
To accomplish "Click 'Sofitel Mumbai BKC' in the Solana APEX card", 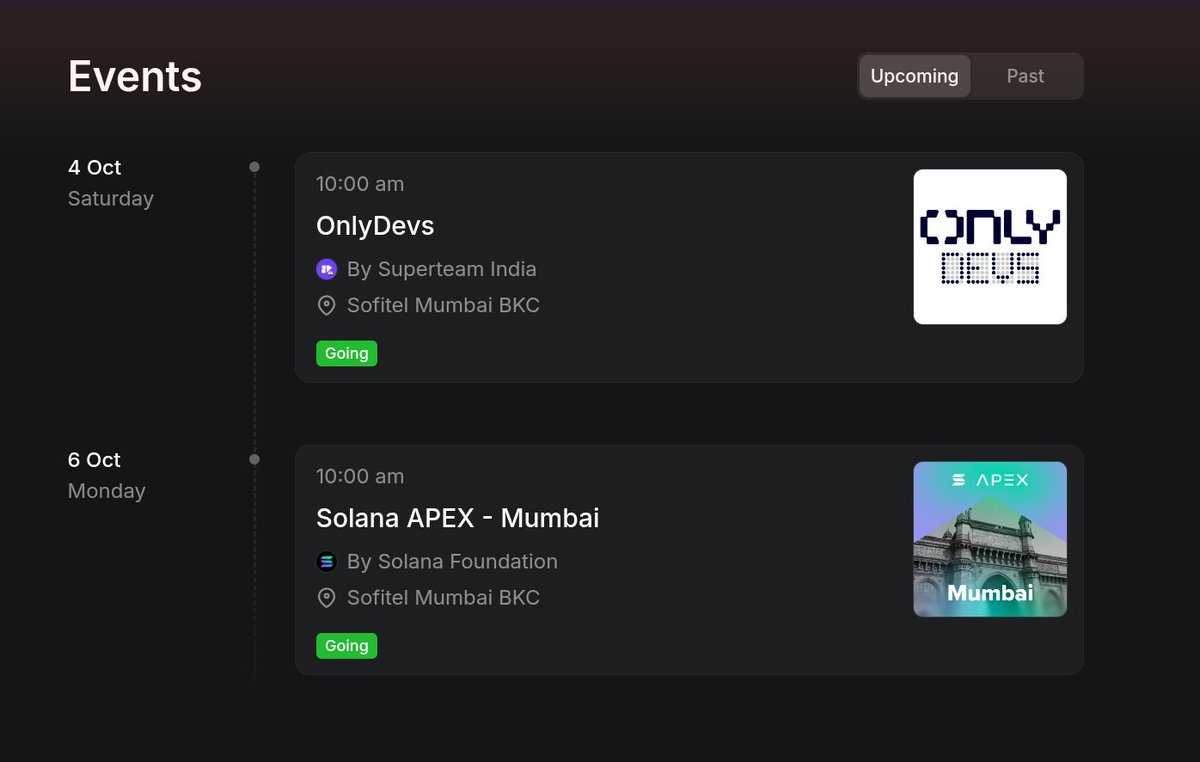I will 443,597.
